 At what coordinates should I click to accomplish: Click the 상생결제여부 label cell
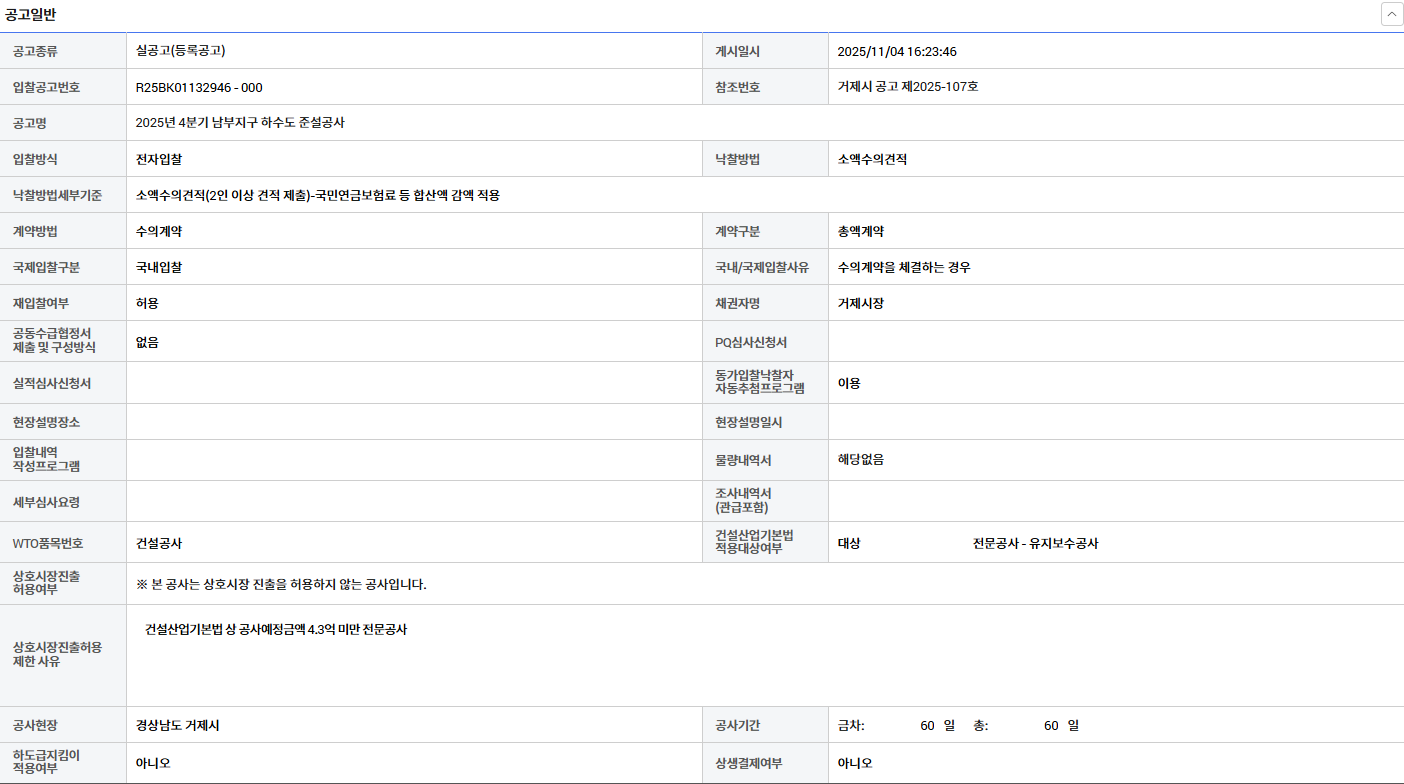pos(748,763)
